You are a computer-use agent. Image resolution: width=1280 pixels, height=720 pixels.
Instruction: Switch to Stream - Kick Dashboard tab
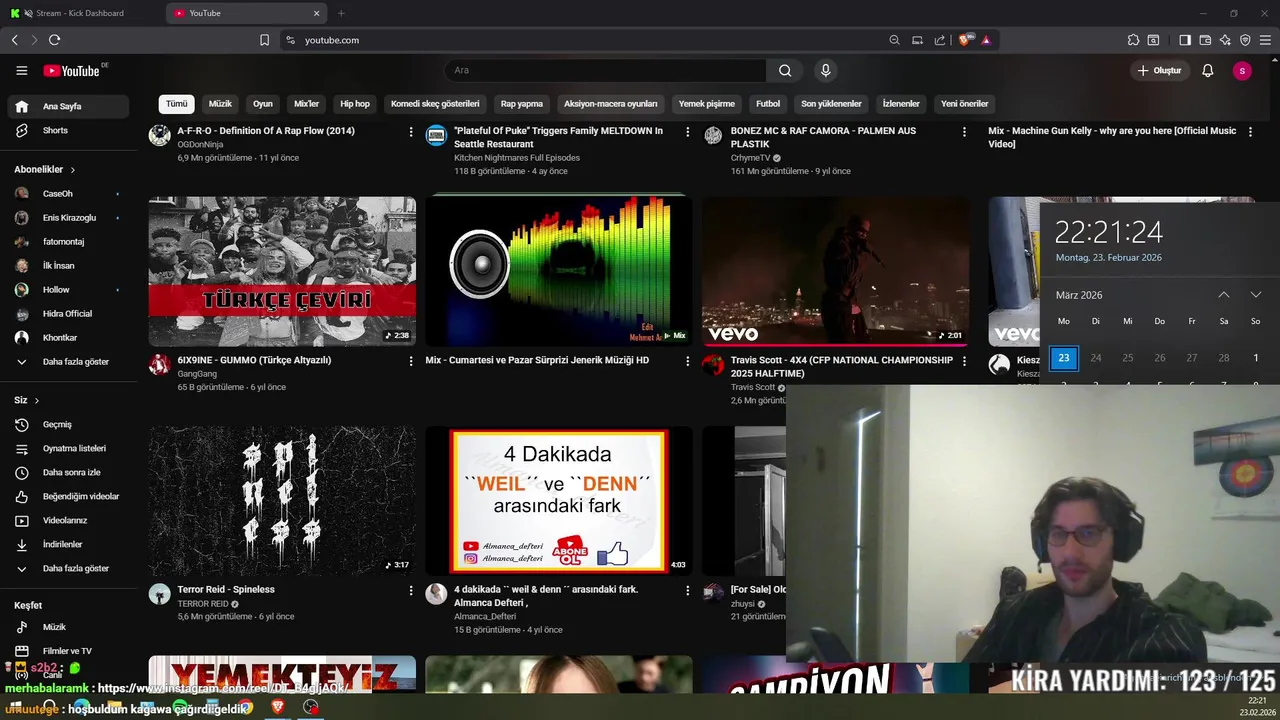80,13
